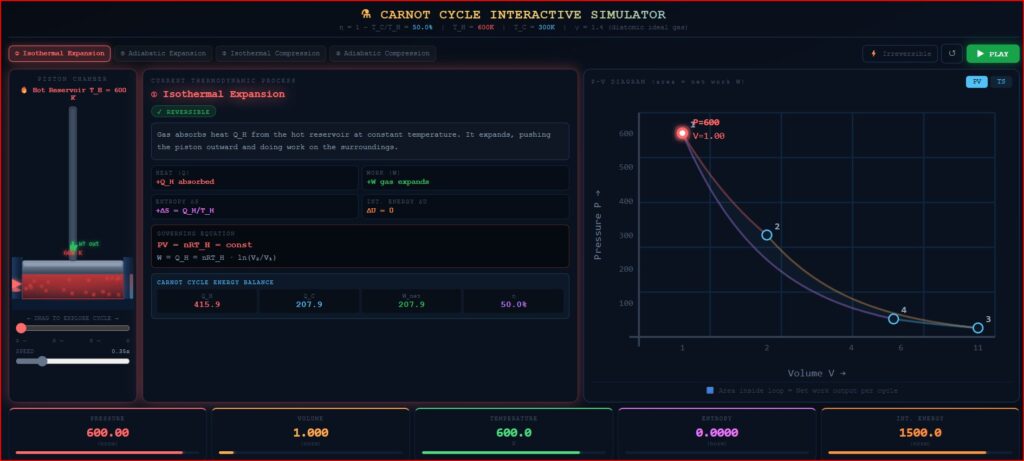Click the Reversible status badge
Image resolution: width=1024 pixels, height=461 pixels.
coord(185,111)
